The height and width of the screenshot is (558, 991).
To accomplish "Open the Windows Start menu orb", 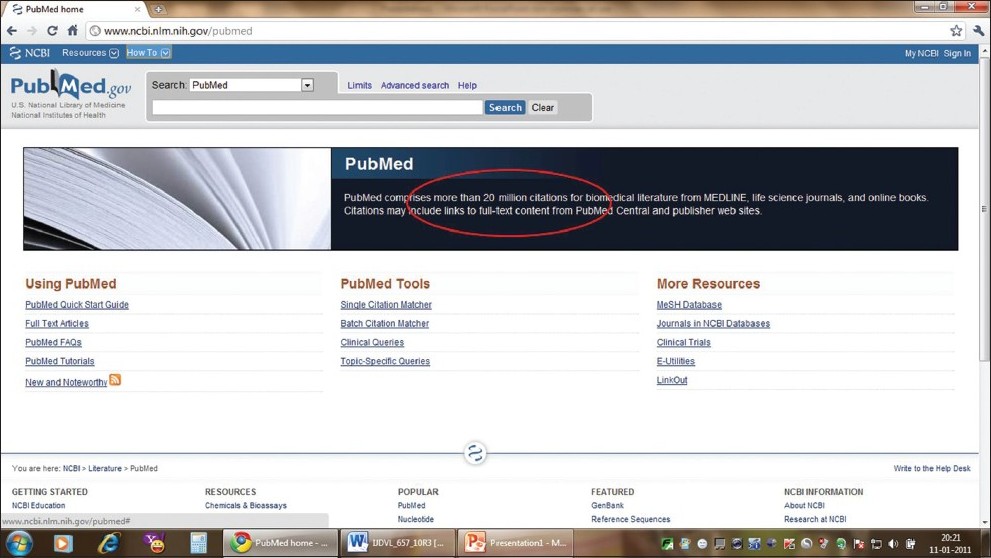I will [18, 543].
